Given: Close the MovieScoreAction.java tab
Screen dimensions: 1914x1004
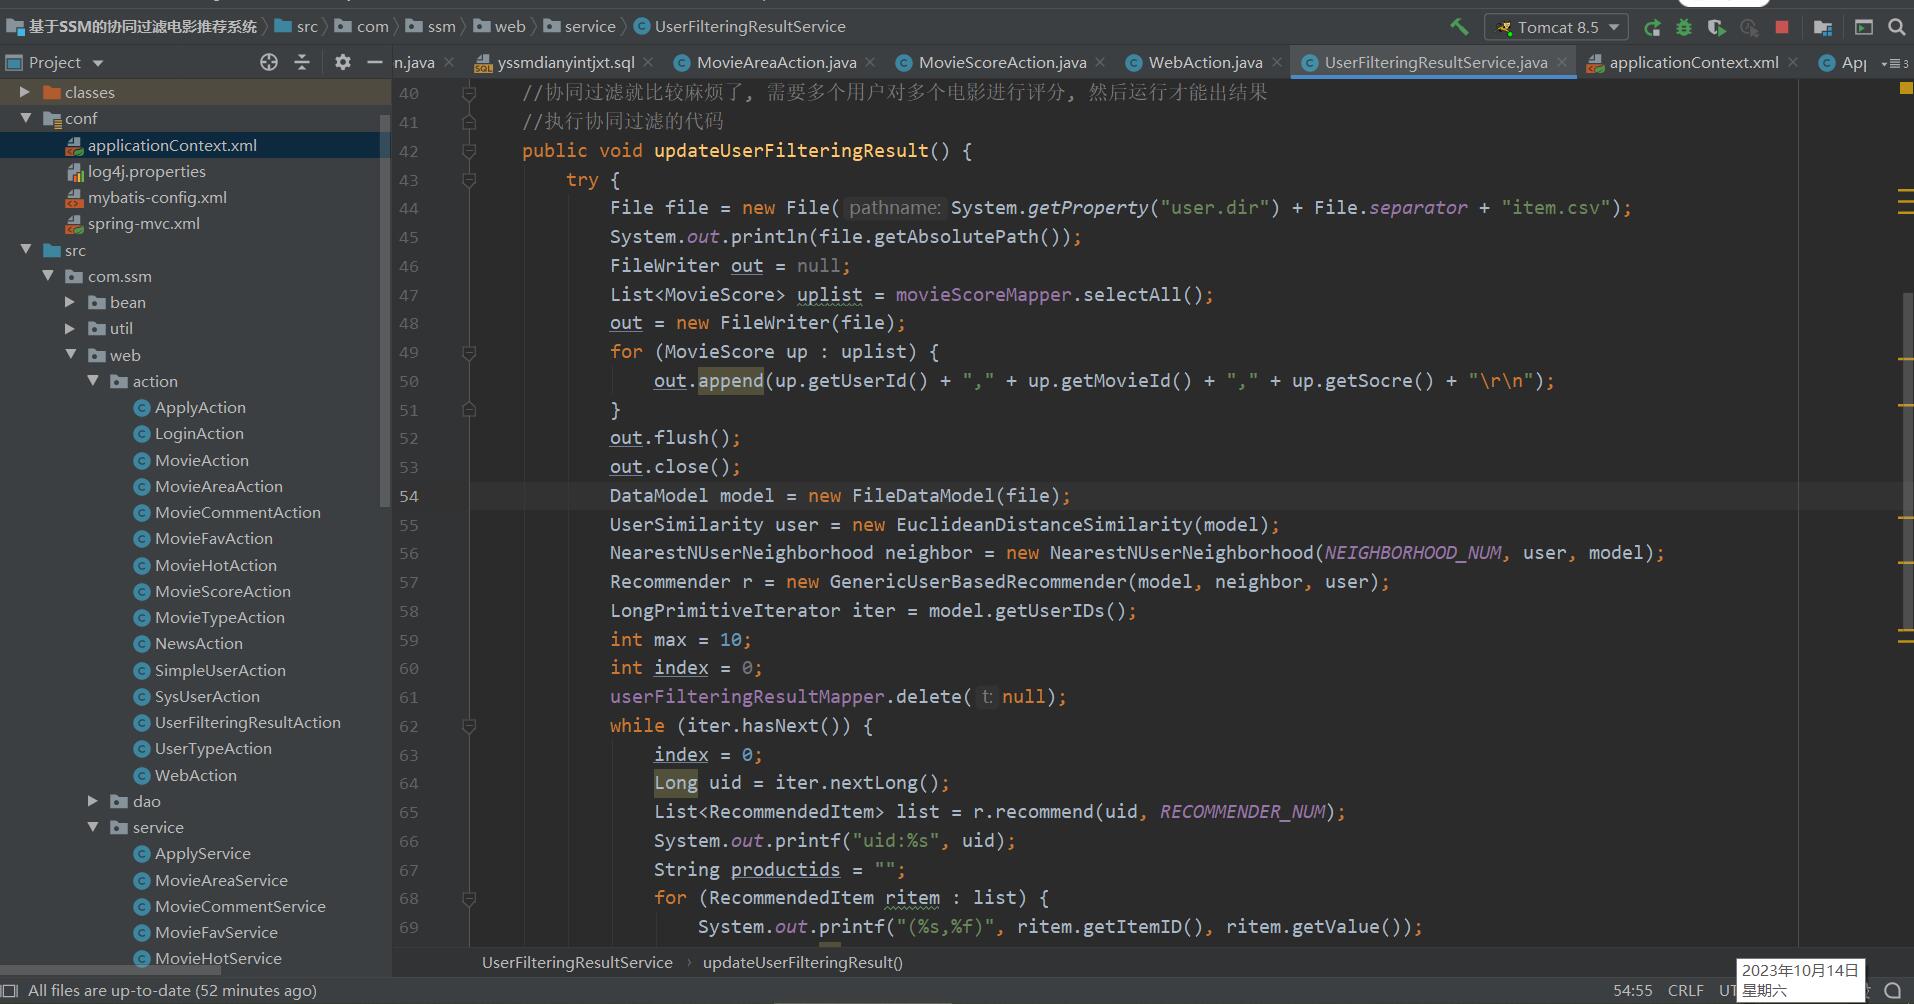Looking at the screenshot, I should [x=1100, y=62].
